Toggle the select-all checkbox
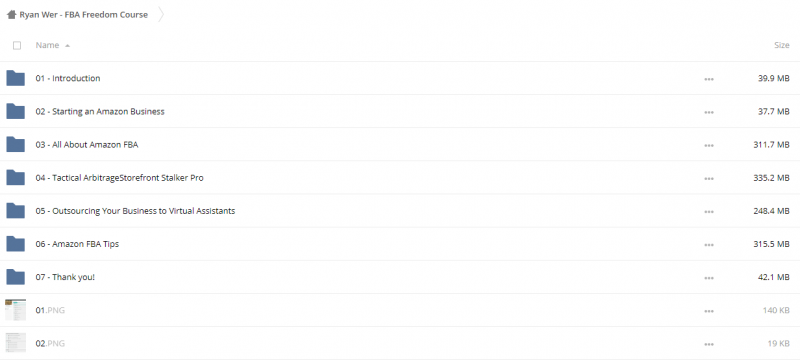The height and width of the screenshot is (360, 800). (17, 45)
